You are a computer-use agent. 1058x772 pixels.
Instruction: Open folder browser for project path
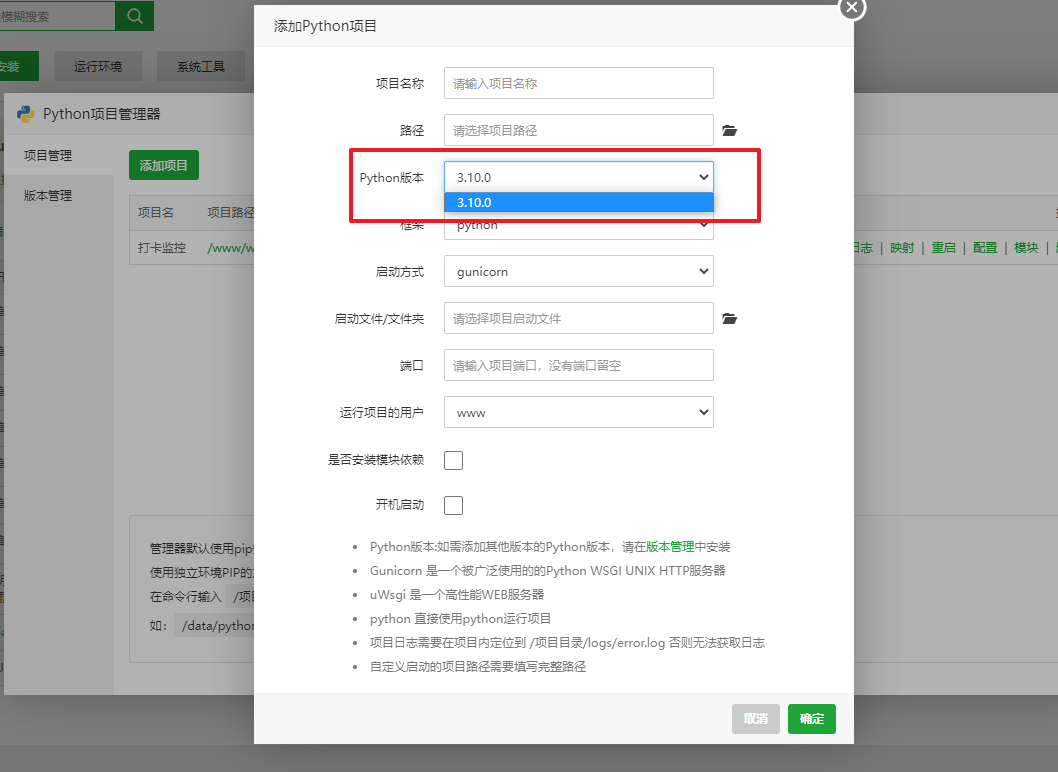pyautogui.click(x=729, y=130)
